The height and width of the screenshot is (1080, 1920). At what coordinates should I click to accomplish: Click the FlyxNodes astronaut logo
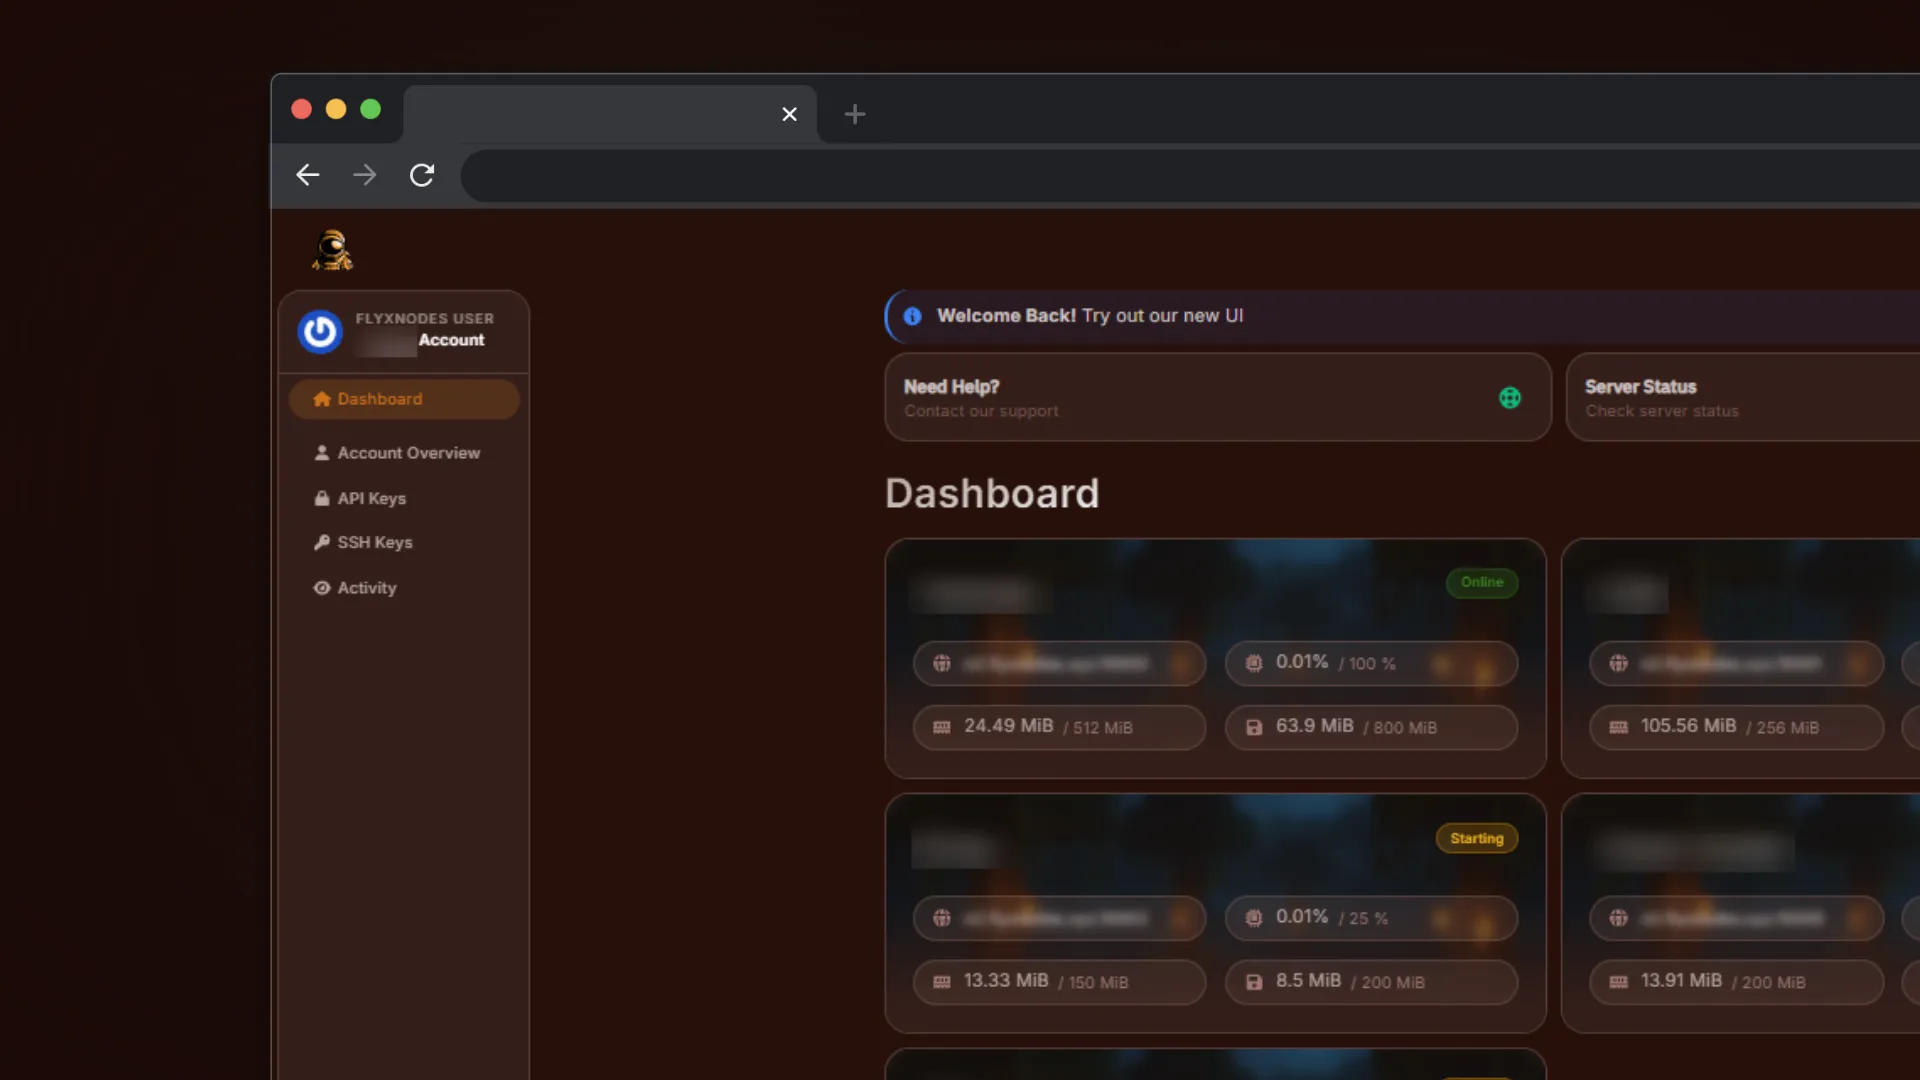click(332, 248)
